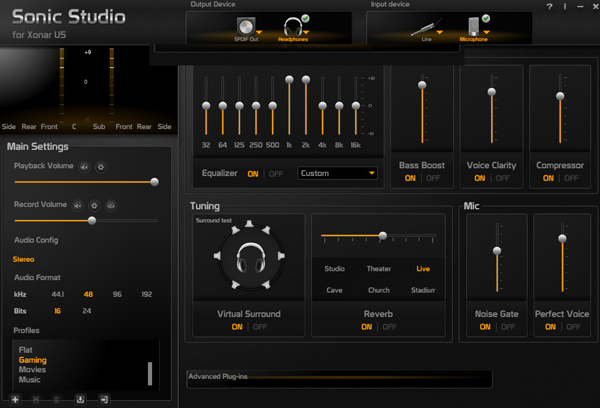Image resolution: width=600 pixels, height=408 pixels.
Task: Test the left surround speaker
Action: (x=217, y=256)
